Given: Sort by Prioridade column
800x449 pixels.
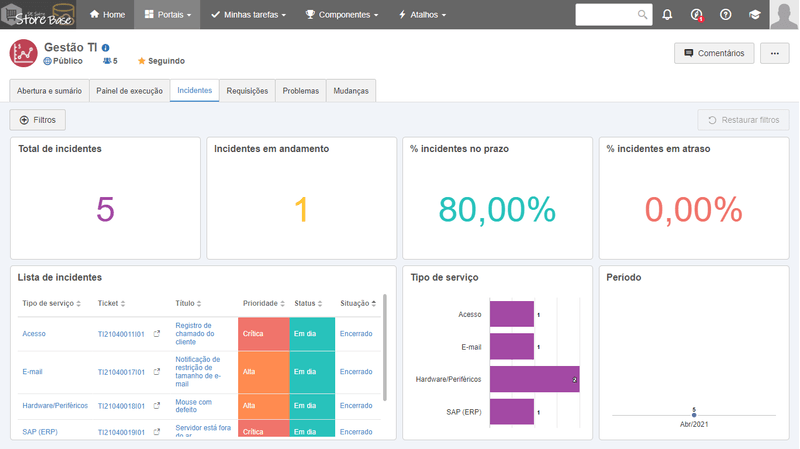Looking at the screenshot, I should 263,303.
